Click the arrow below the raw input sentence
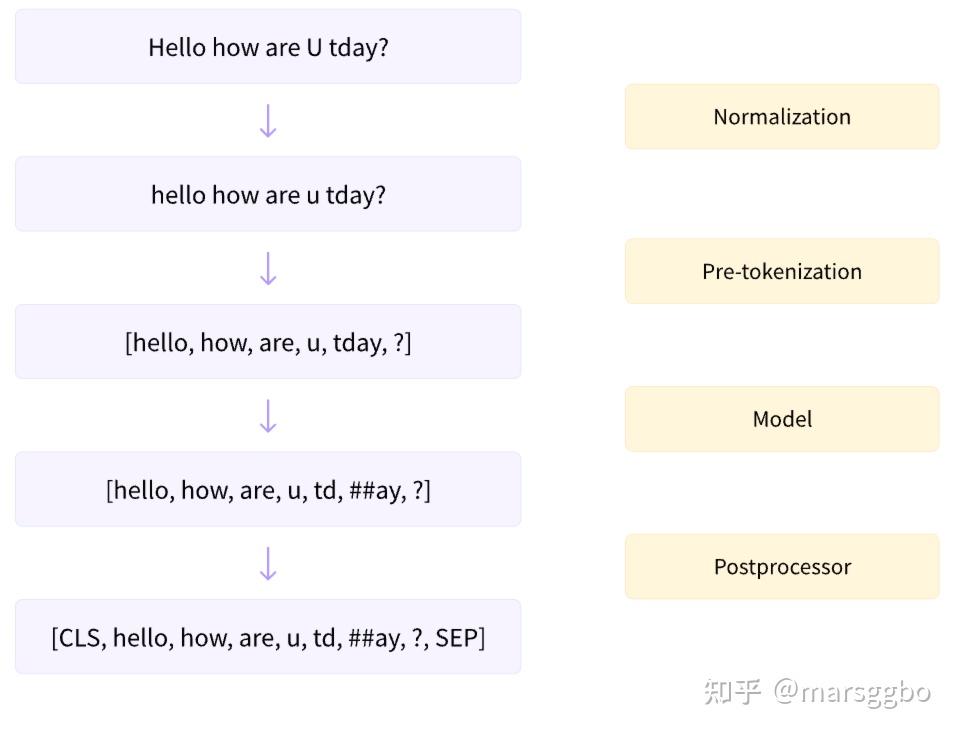 (x=268, y=121)
